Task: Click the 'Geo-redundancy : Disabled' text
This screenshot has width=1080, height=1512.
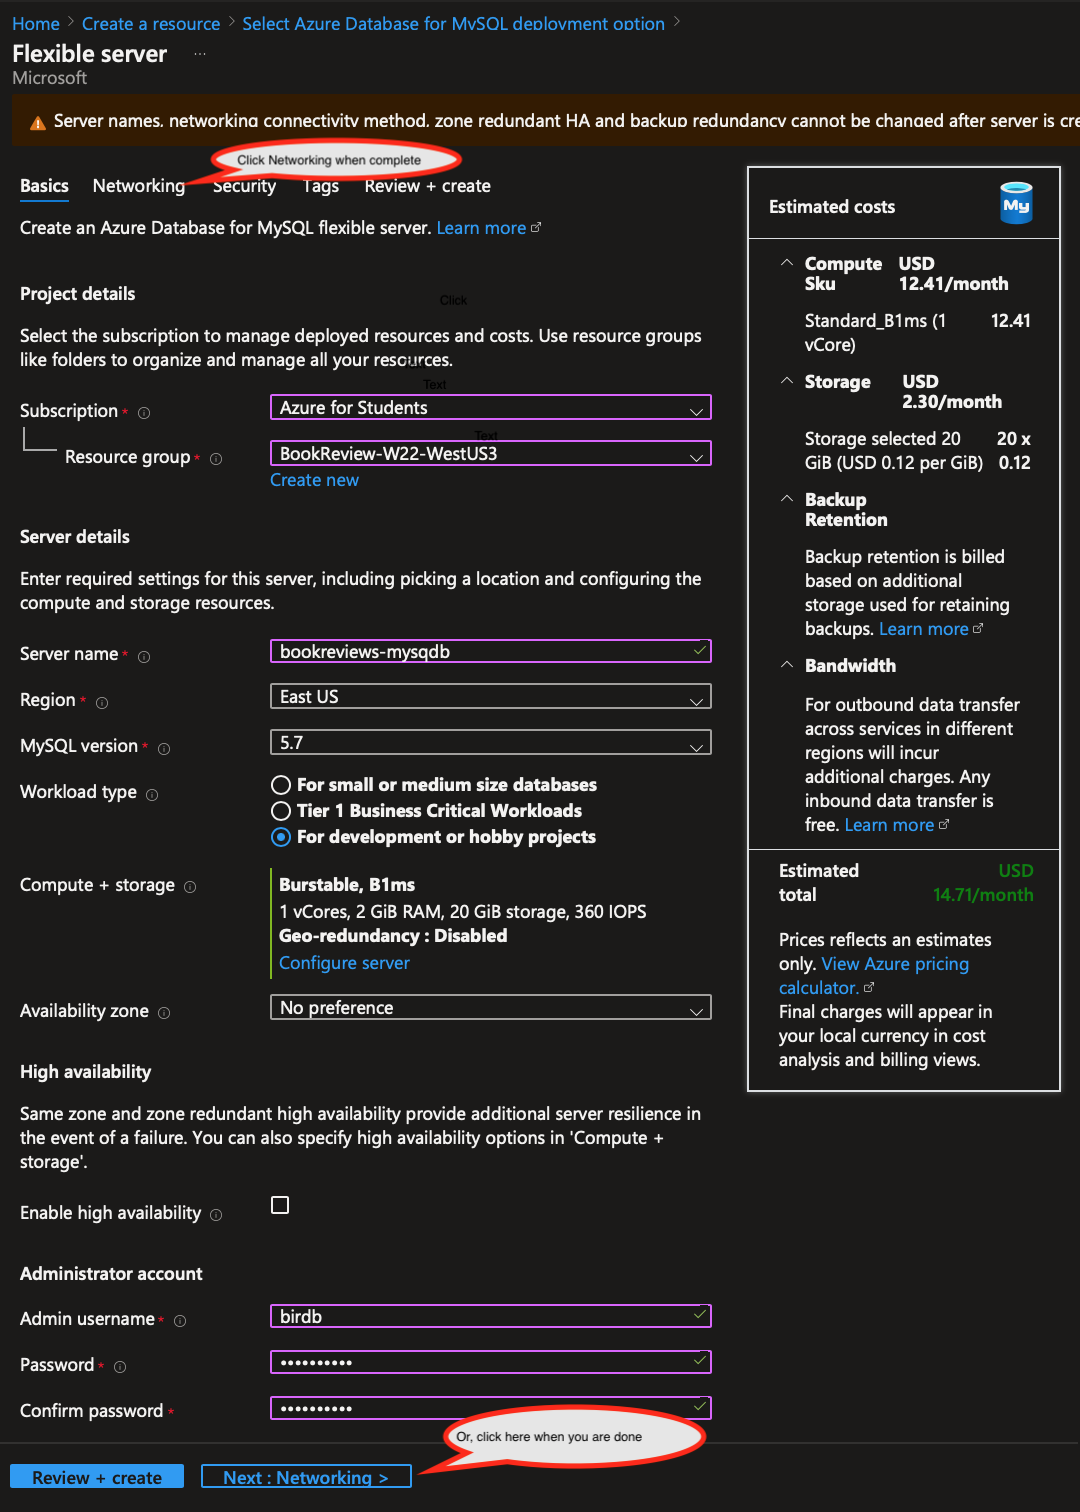Action: [393, 936]
